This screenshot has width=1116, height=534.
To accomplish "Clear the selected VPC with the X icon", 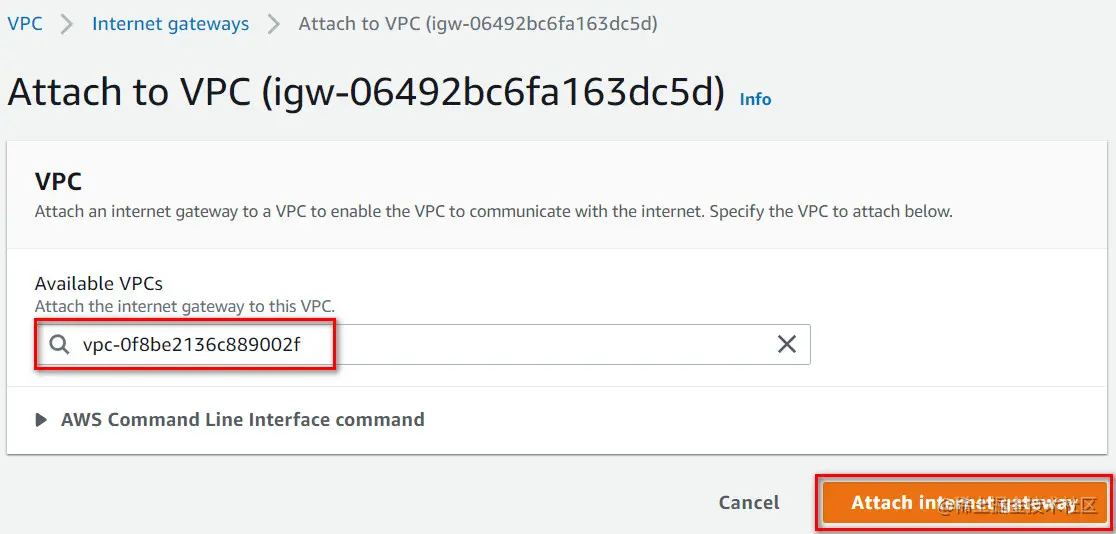I will (786, 345).
